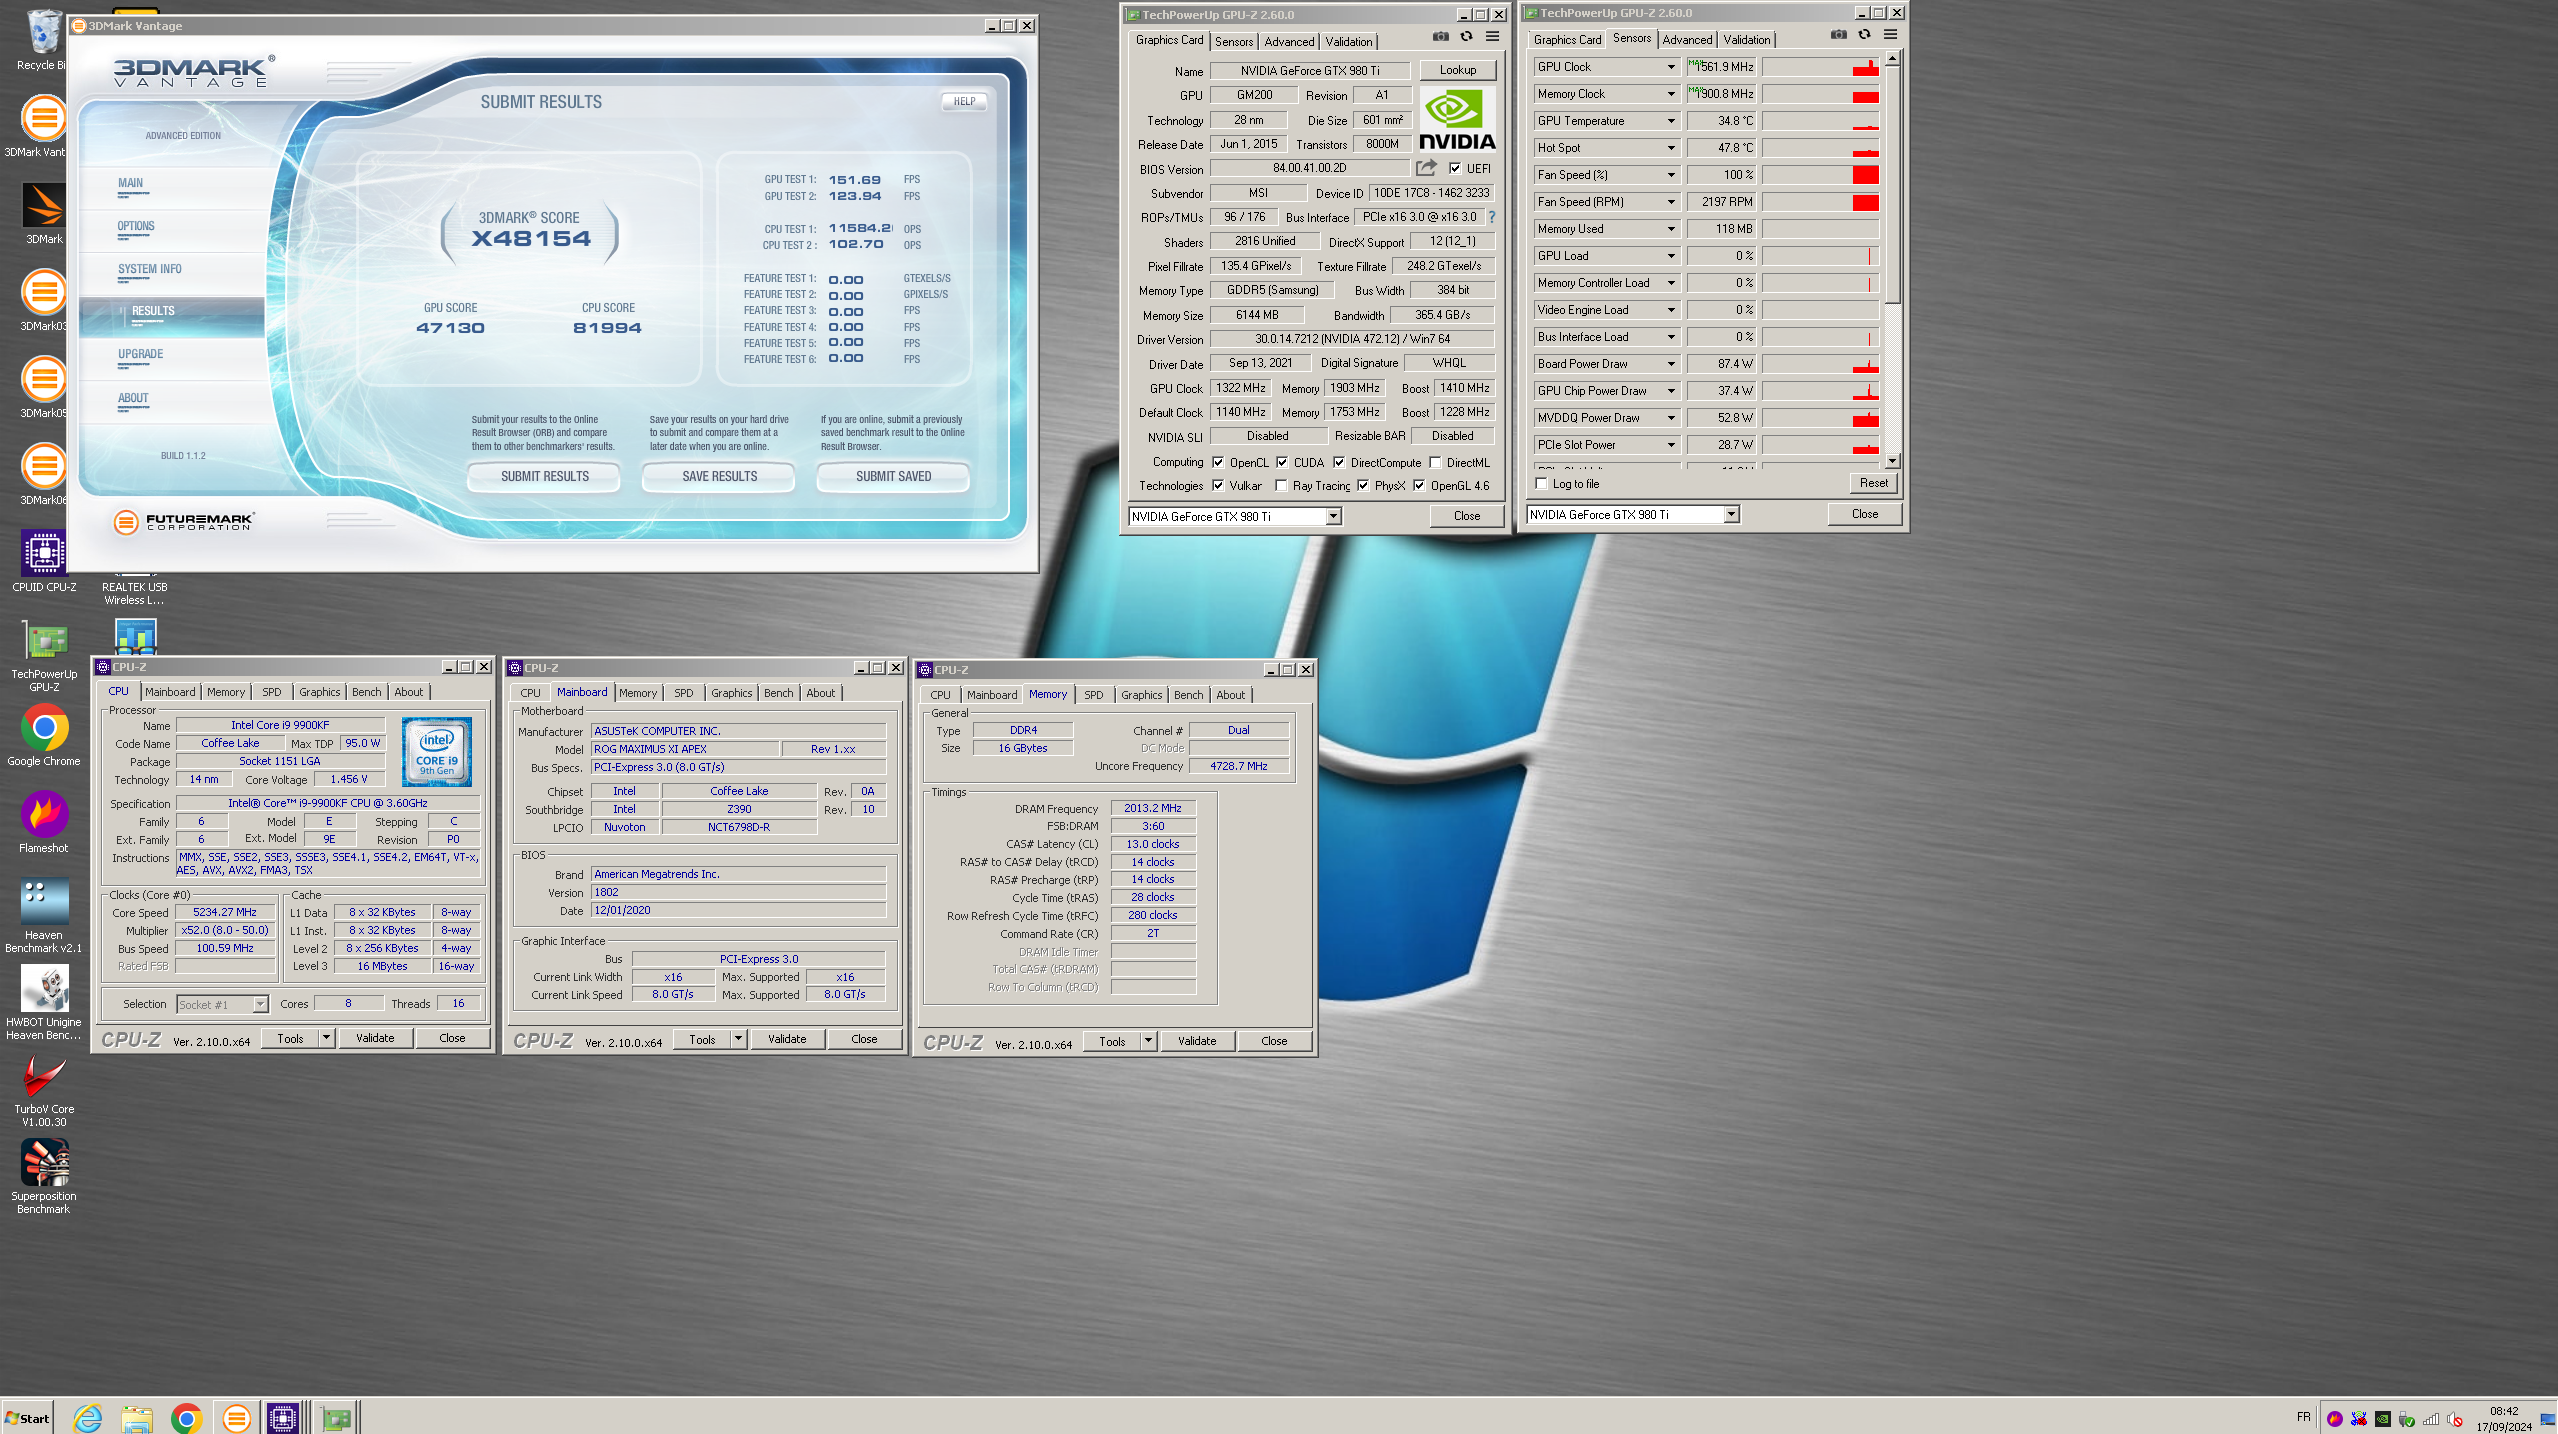Image resolution: width=2558 pixels, height=1434 pixels.
Task: Click the SUBMIT RESULTS button
Action: point(544,477)
